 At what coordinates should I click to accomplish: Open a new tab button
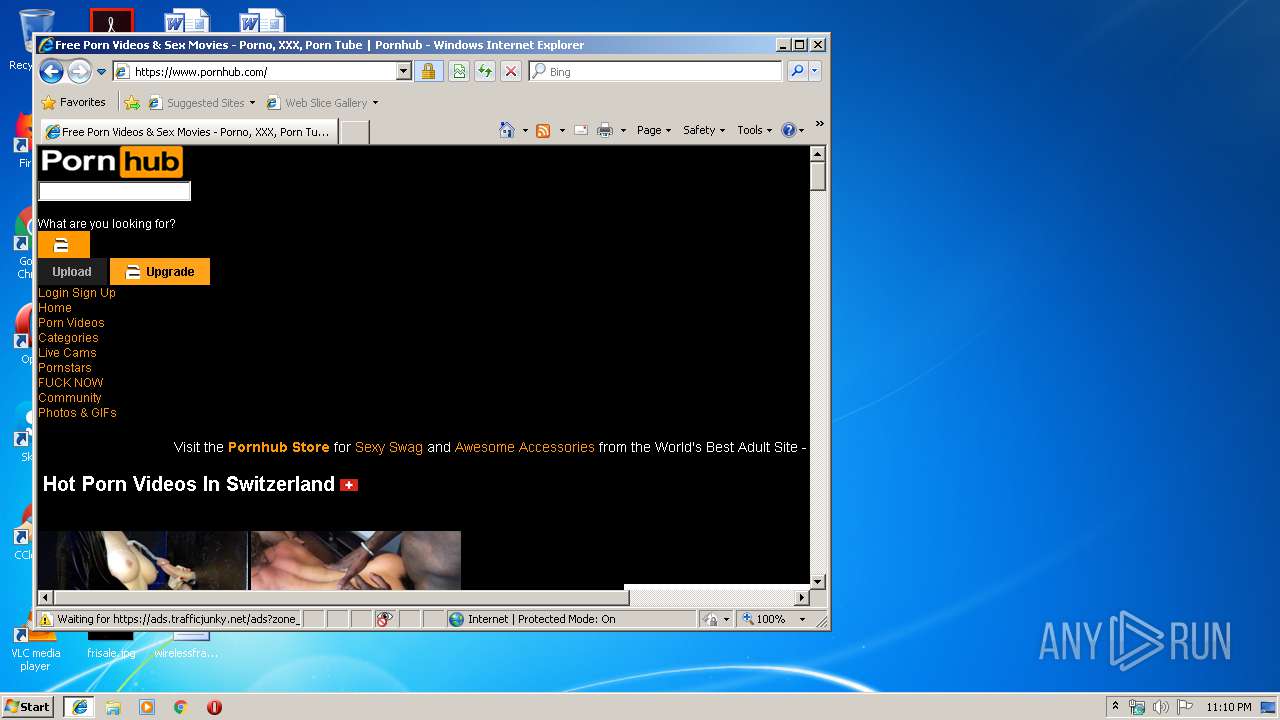(x=354, y=132)
